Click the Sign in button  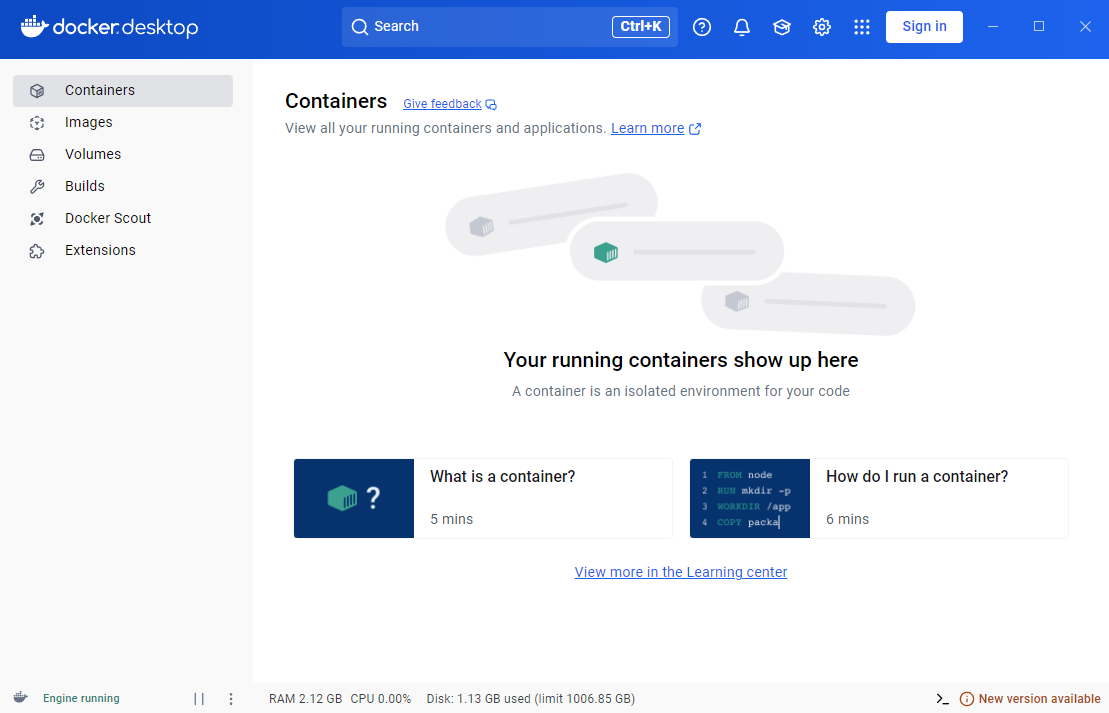click(924, 27)
